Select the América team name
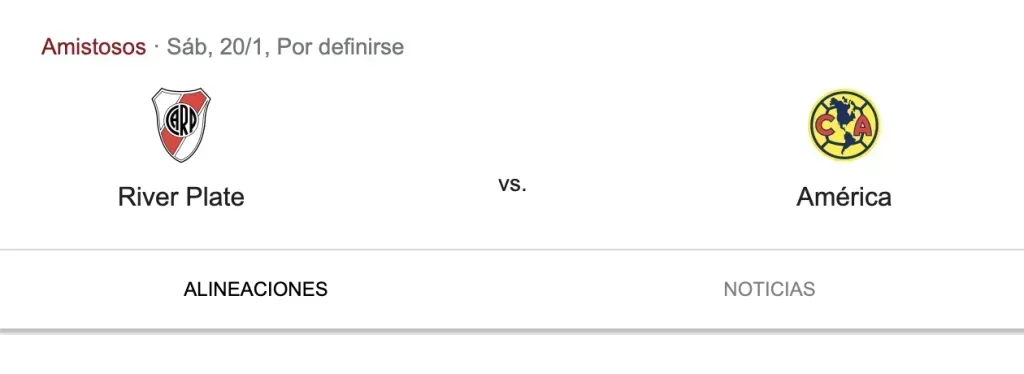The width and height of the screenshot is (1024, 374). 844,196
